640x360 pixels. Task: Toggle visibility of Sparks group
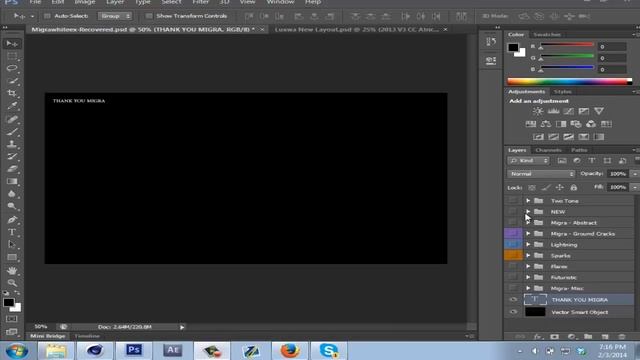pyautogui.click(x=513, y=256)
